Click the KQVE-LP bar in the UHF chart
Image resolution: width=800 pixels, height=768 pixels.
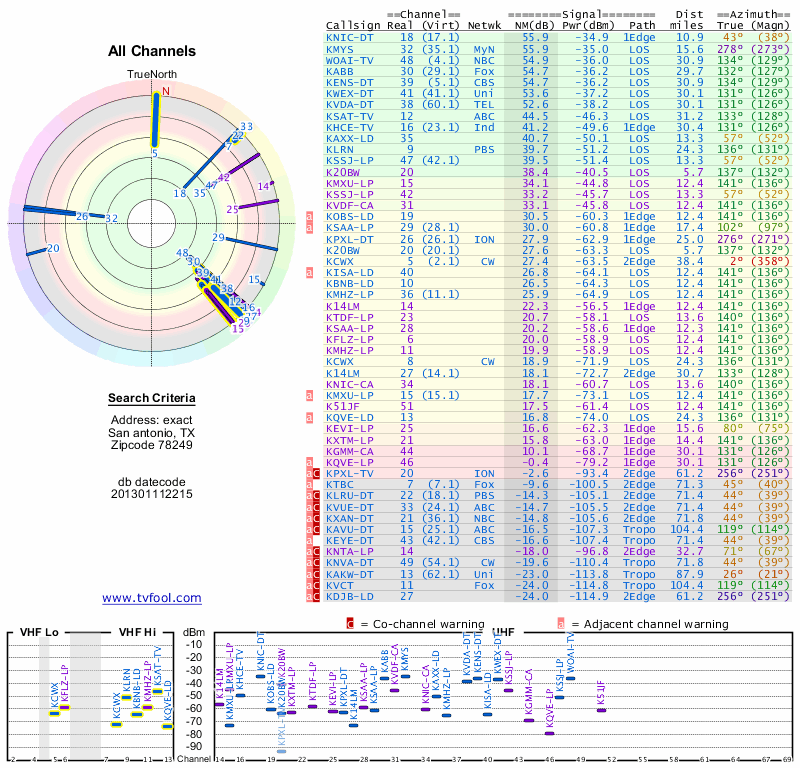[x=550, y=733]
